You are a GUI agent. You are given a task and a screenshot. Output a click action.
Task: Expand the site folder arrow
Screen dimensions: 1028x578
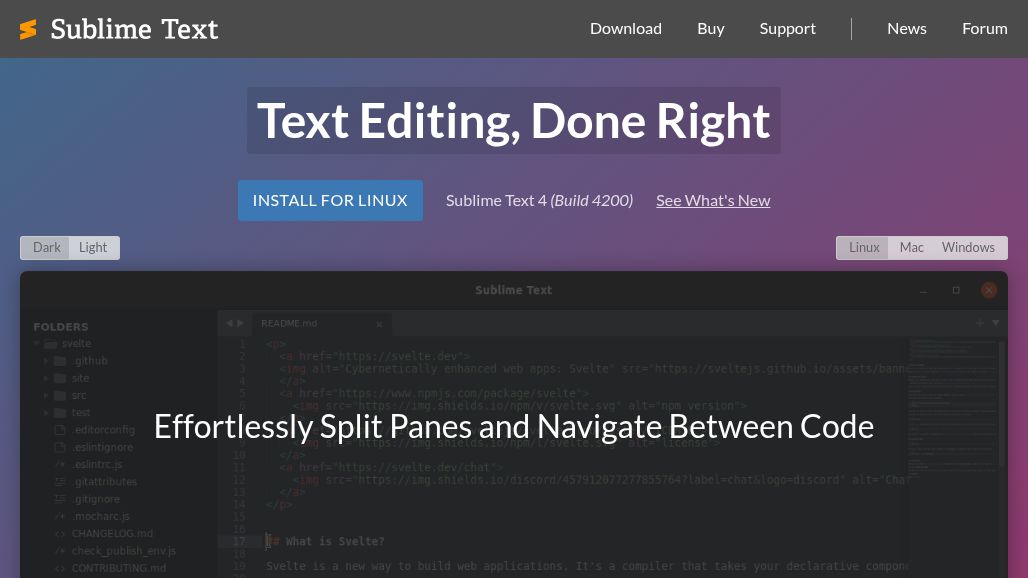46,378
